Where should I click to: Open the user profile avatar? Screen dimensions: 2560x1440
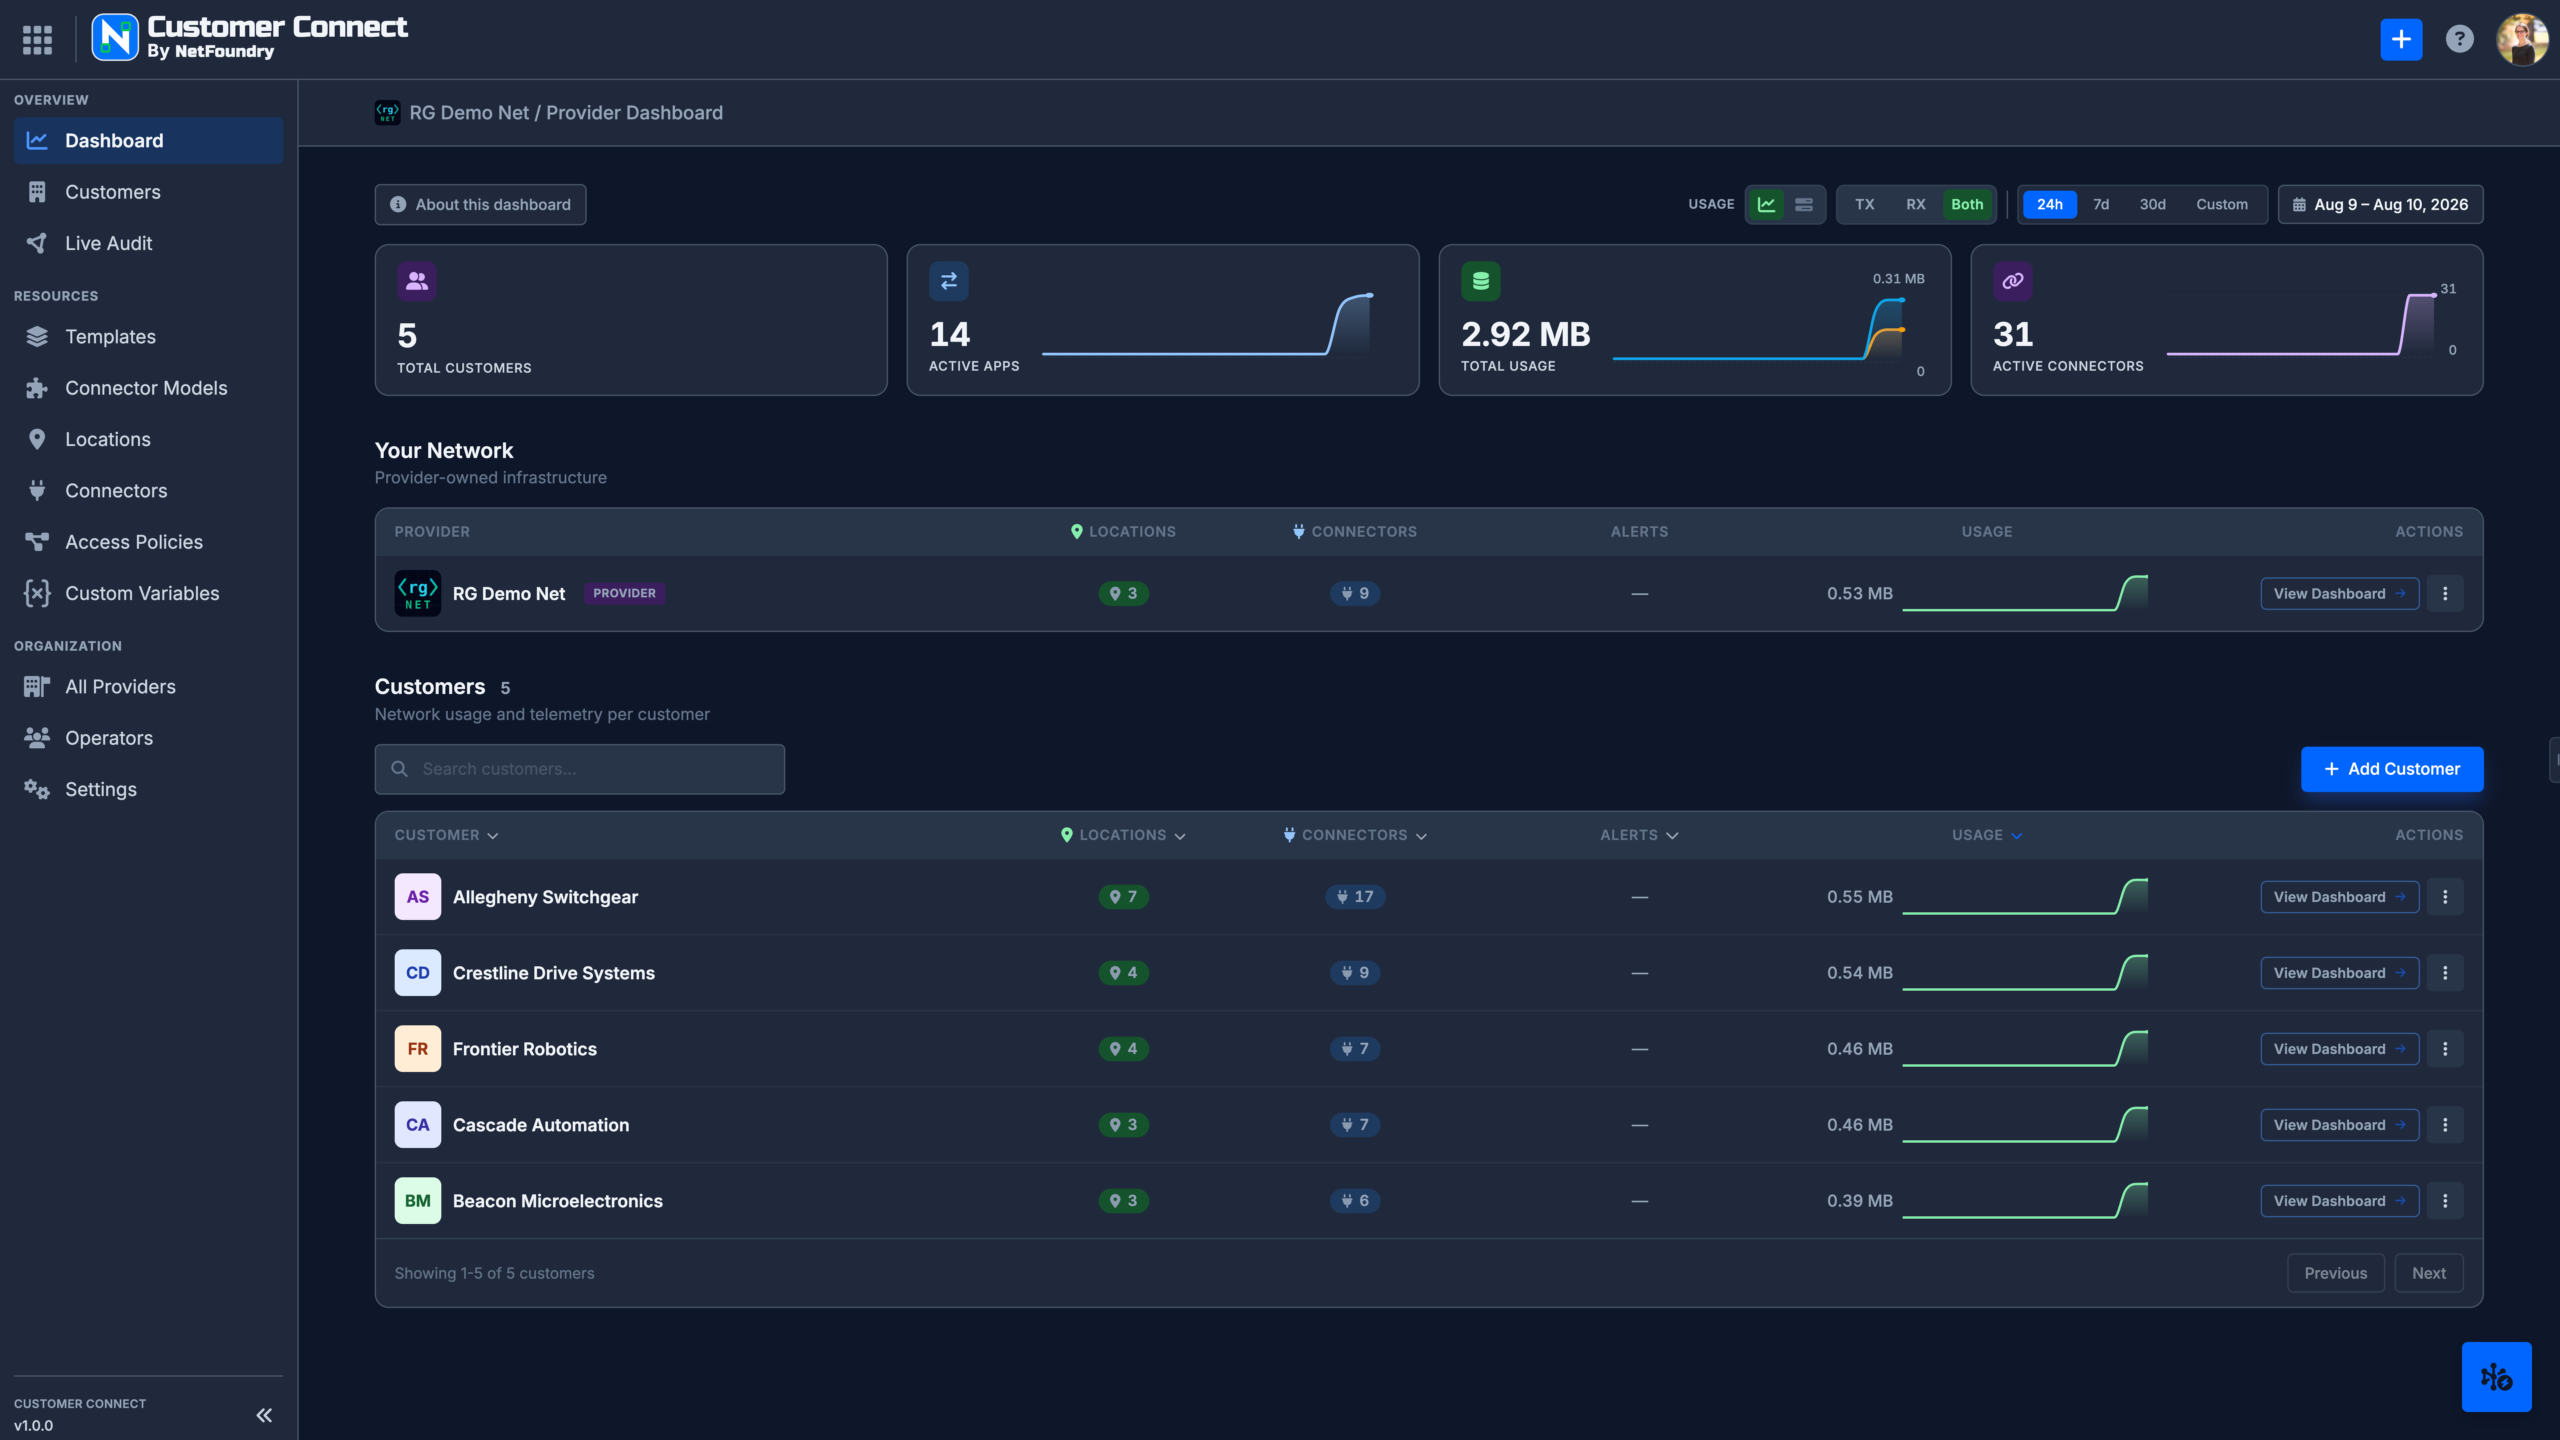pos(2522,40)
